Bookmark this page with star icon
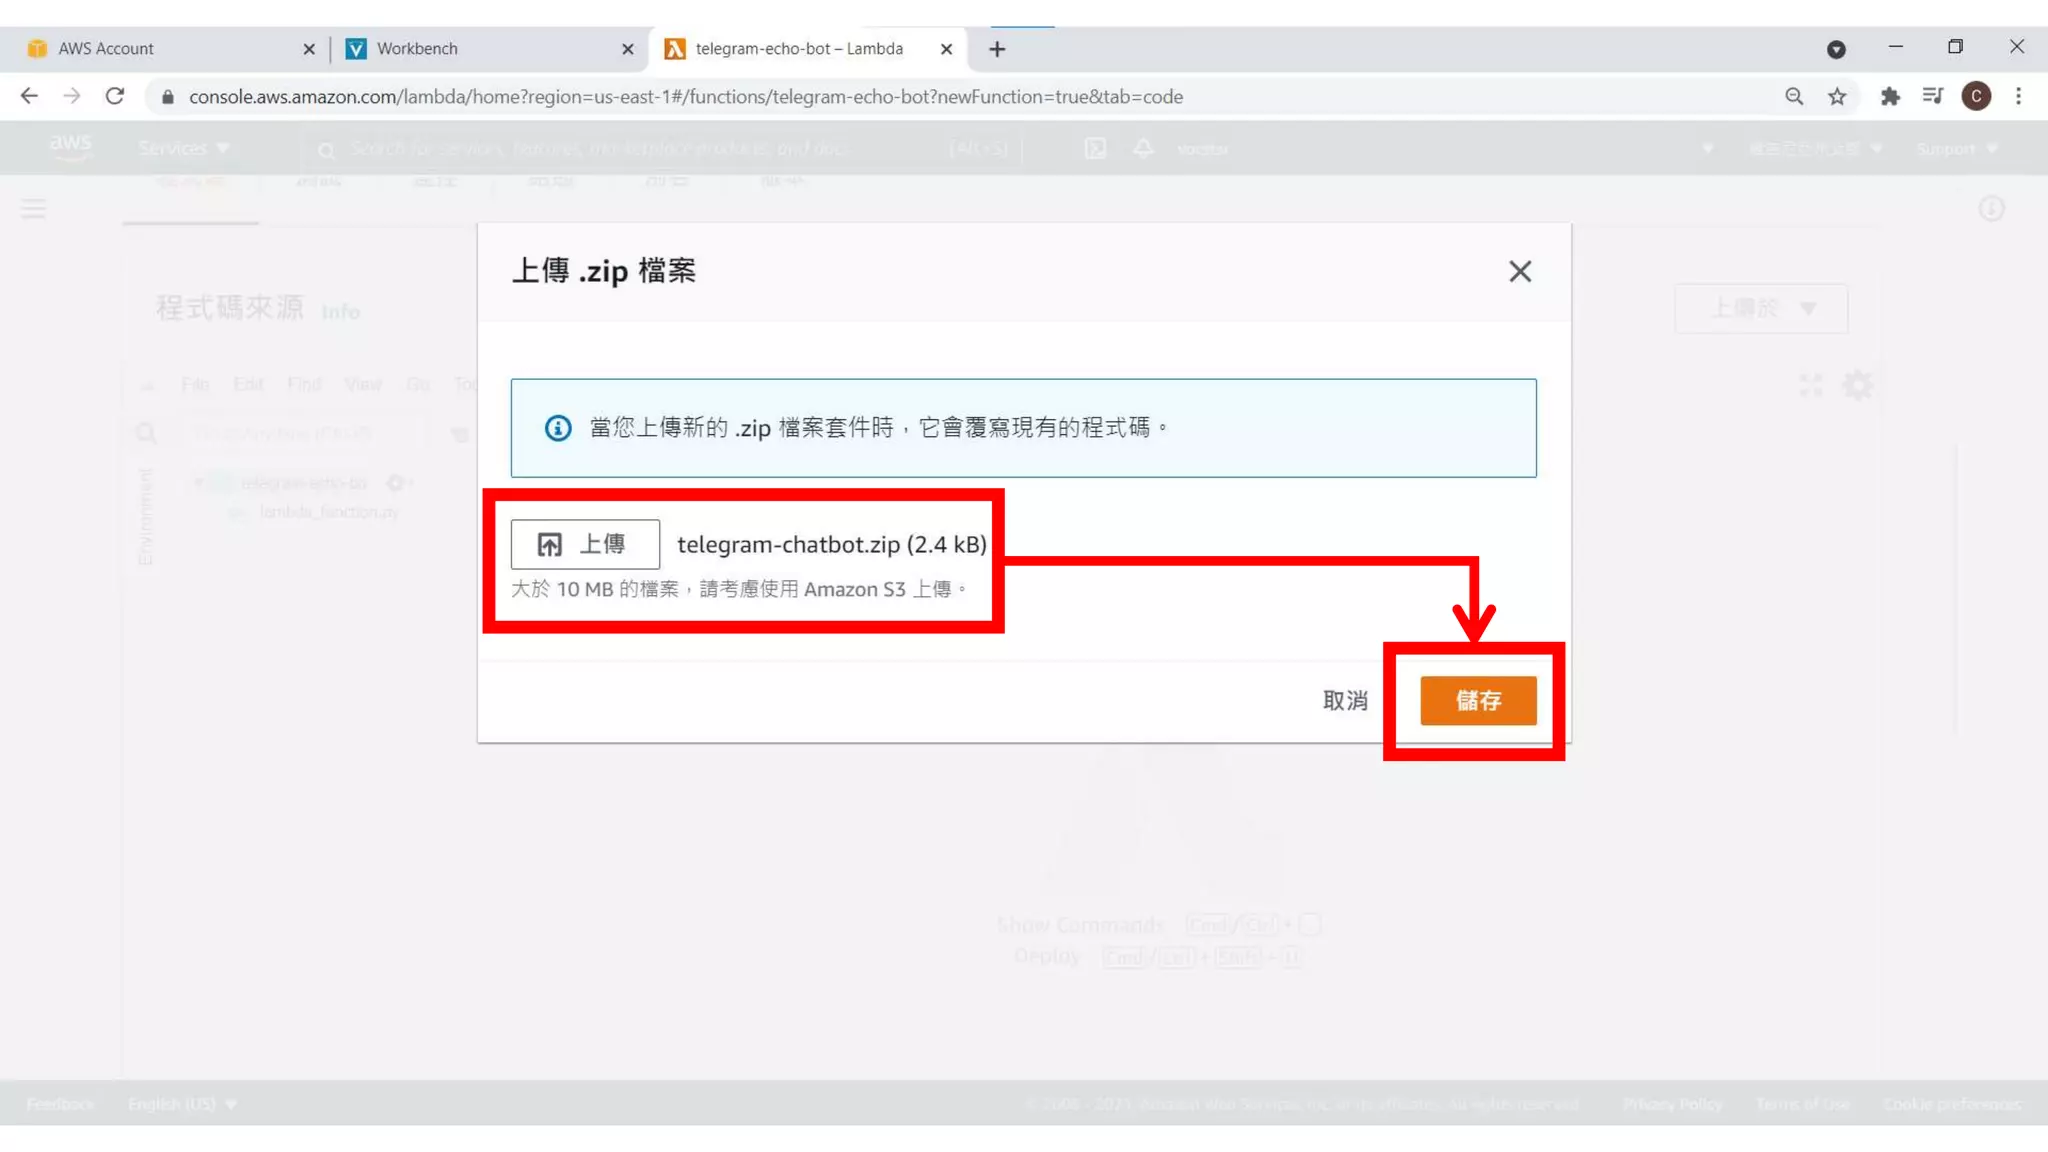Image resolution: width=2048 pixels, height=1152 pixels. 1837,96
